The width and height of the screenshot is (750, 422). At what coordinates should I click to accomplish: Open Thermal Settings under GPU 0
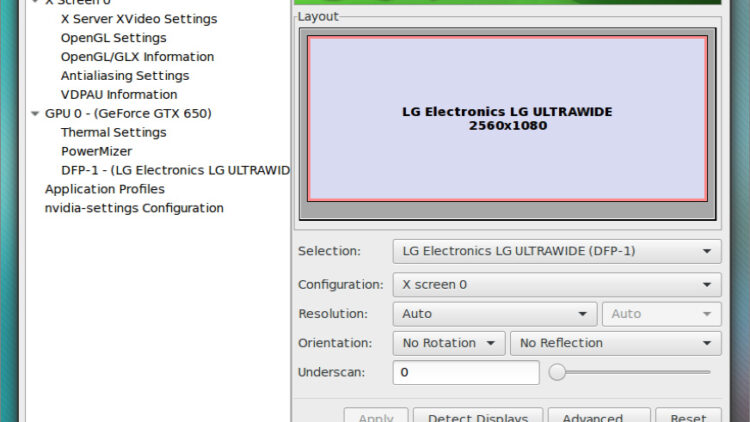coord(113,133)
